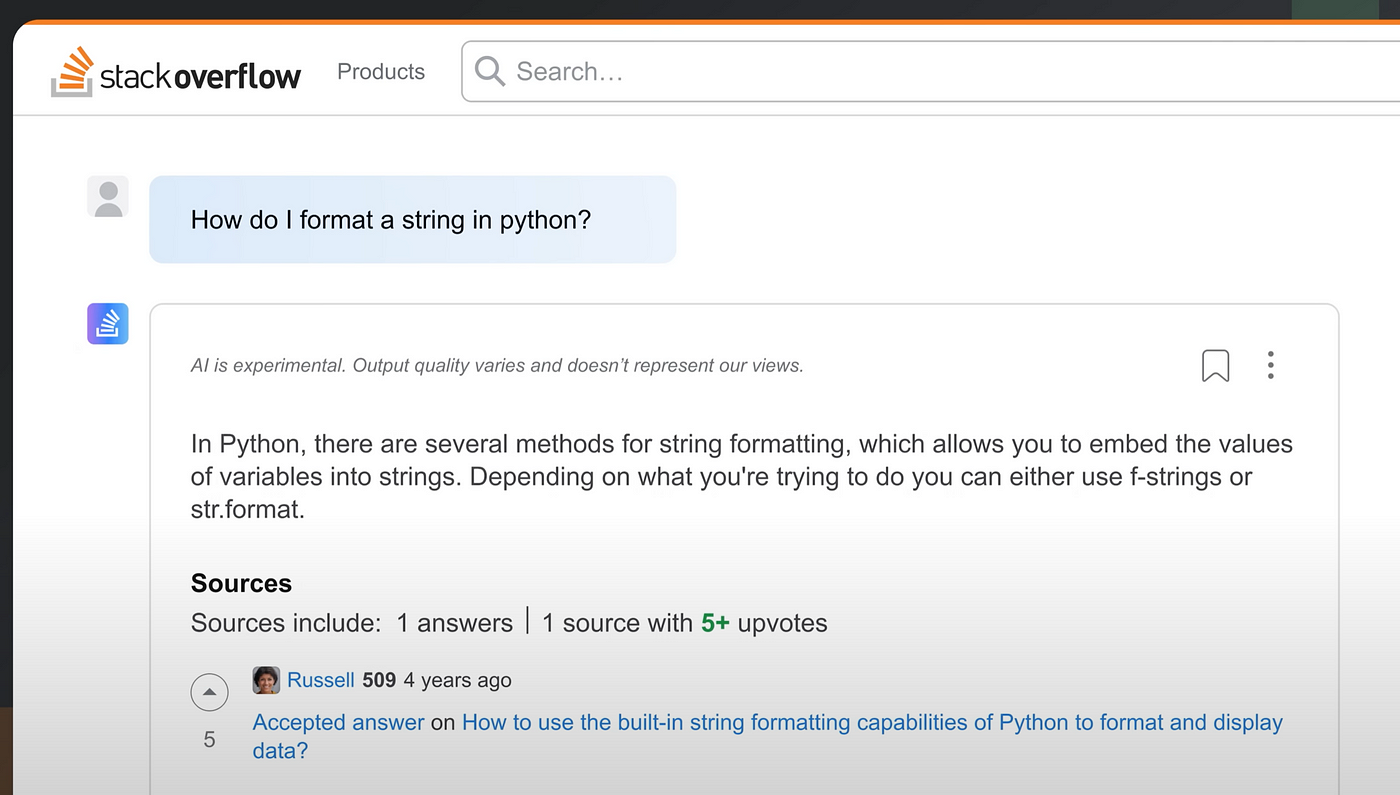Open the Products menu
The width and height of the screenshot is (1400, 795).
pos(381,72)
